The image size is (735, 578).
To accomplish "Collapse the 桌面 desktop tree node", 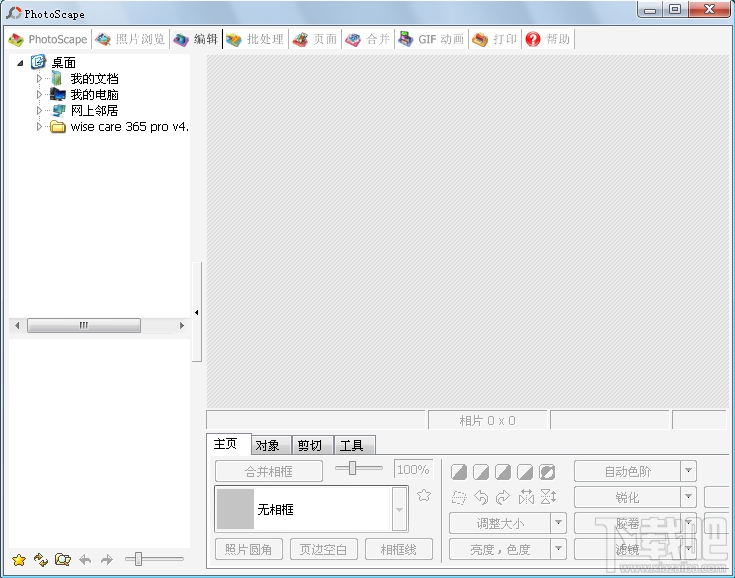I will click(20, 63).
